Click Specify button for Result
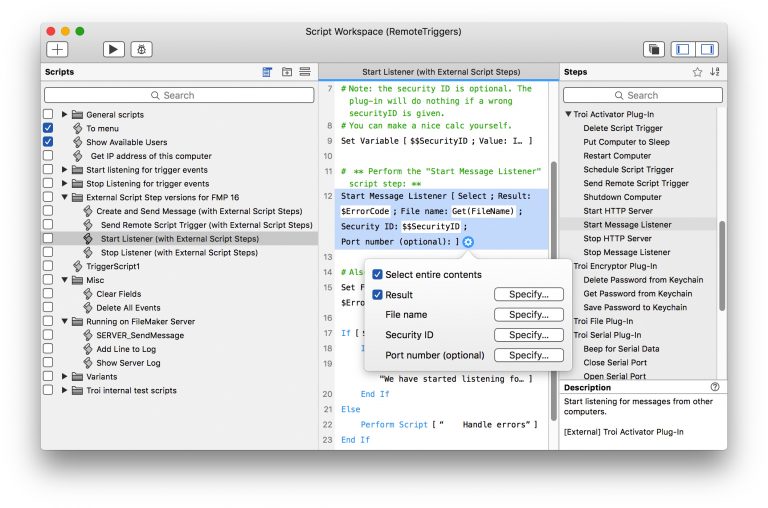 [528, 294]
